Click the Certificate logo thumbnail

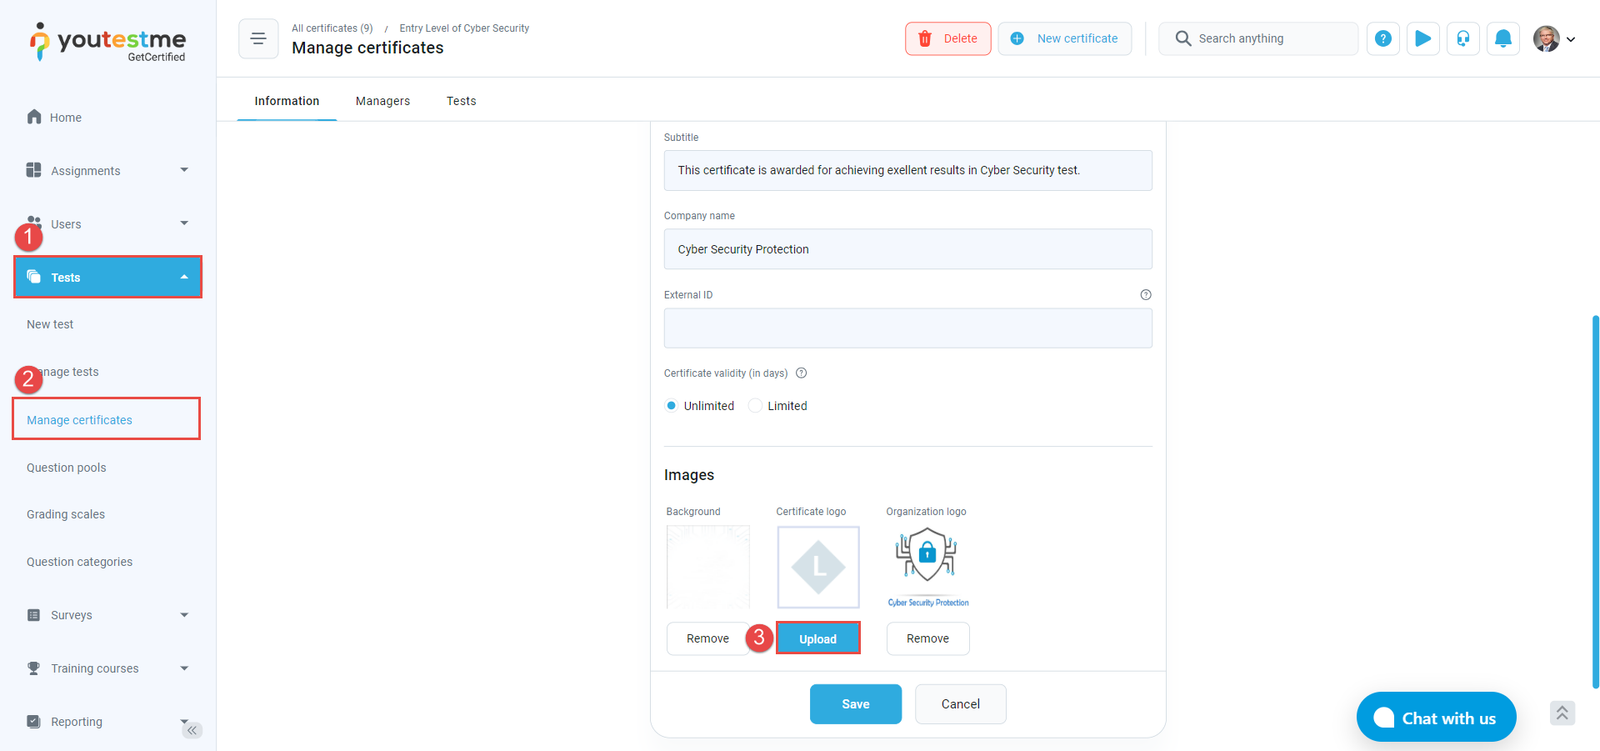(818, 567)
